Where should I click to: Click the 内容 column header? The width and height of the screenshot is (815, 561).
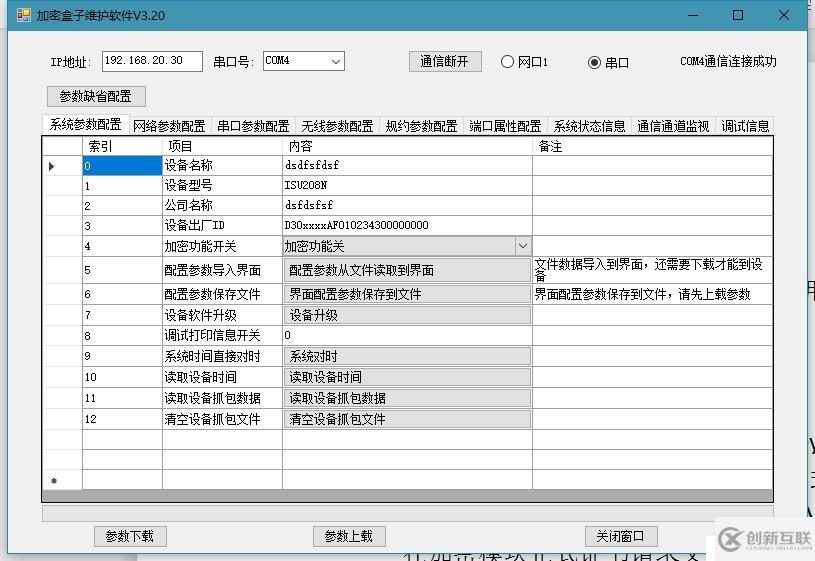click(x=407, y=147)
